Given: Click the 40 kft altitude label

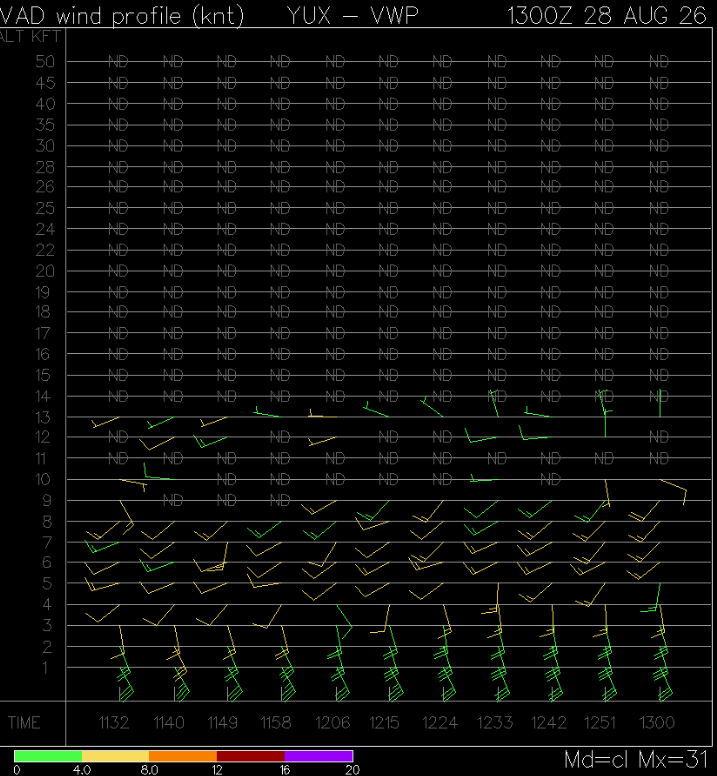Looking at the screenshot, I should coord(45,104).
